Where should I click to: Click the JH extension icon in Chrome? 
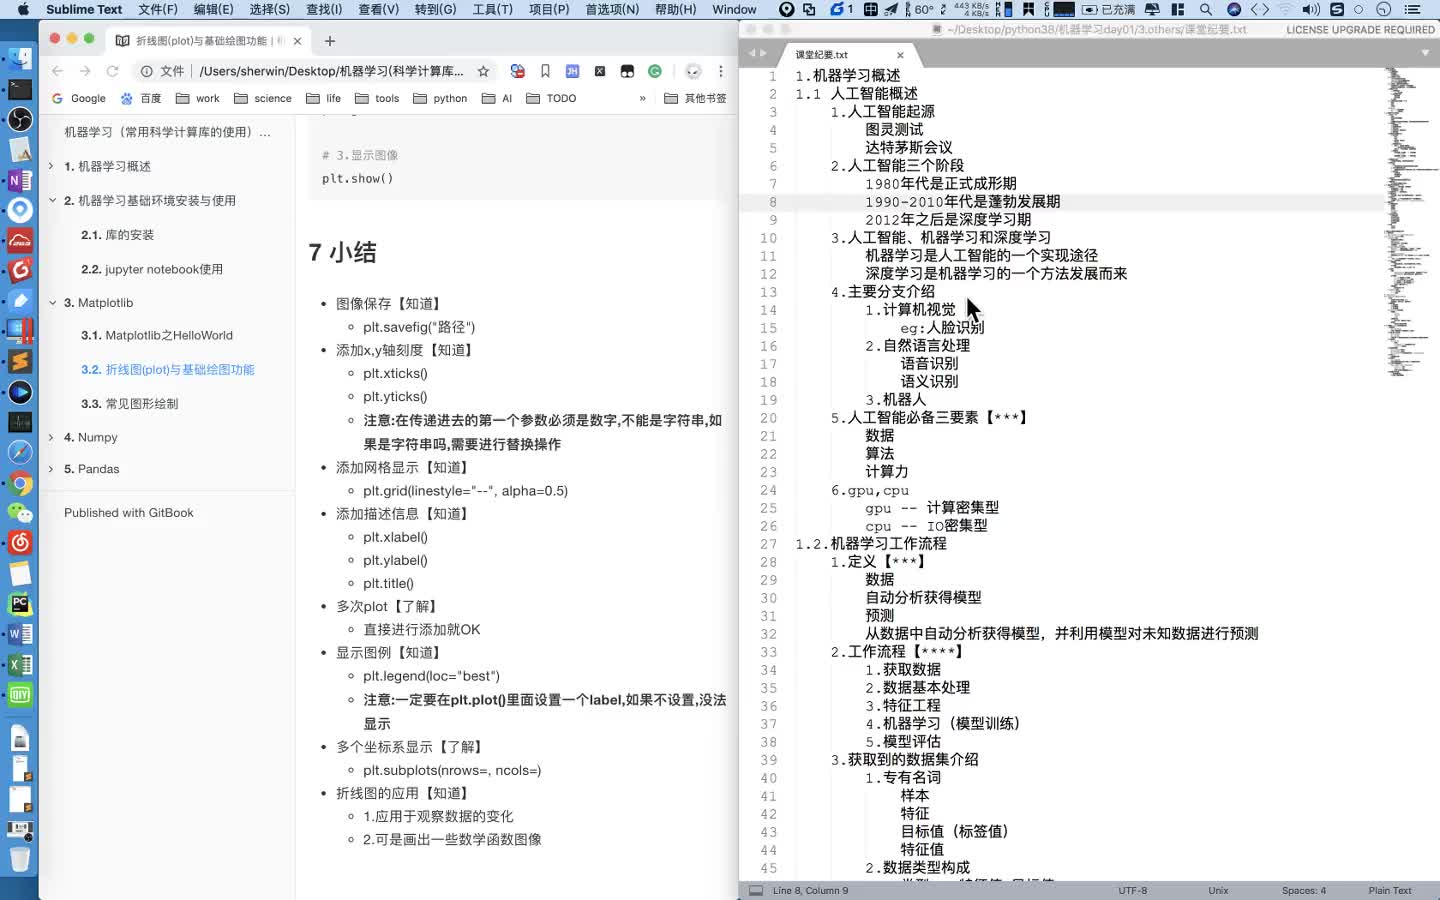[x=572, y=71]
